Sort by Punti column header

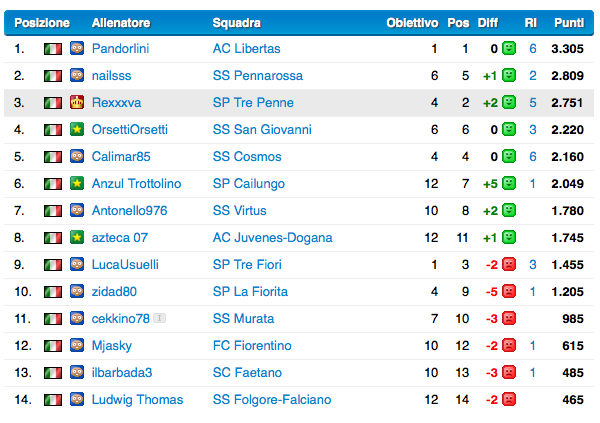569,23
